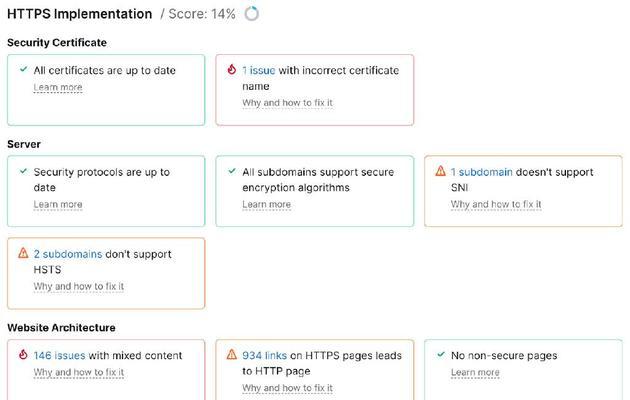Click 'Learn more' under secure encryption algorithms
Viewport: 630px width, 400px height.
click(266, 204)
